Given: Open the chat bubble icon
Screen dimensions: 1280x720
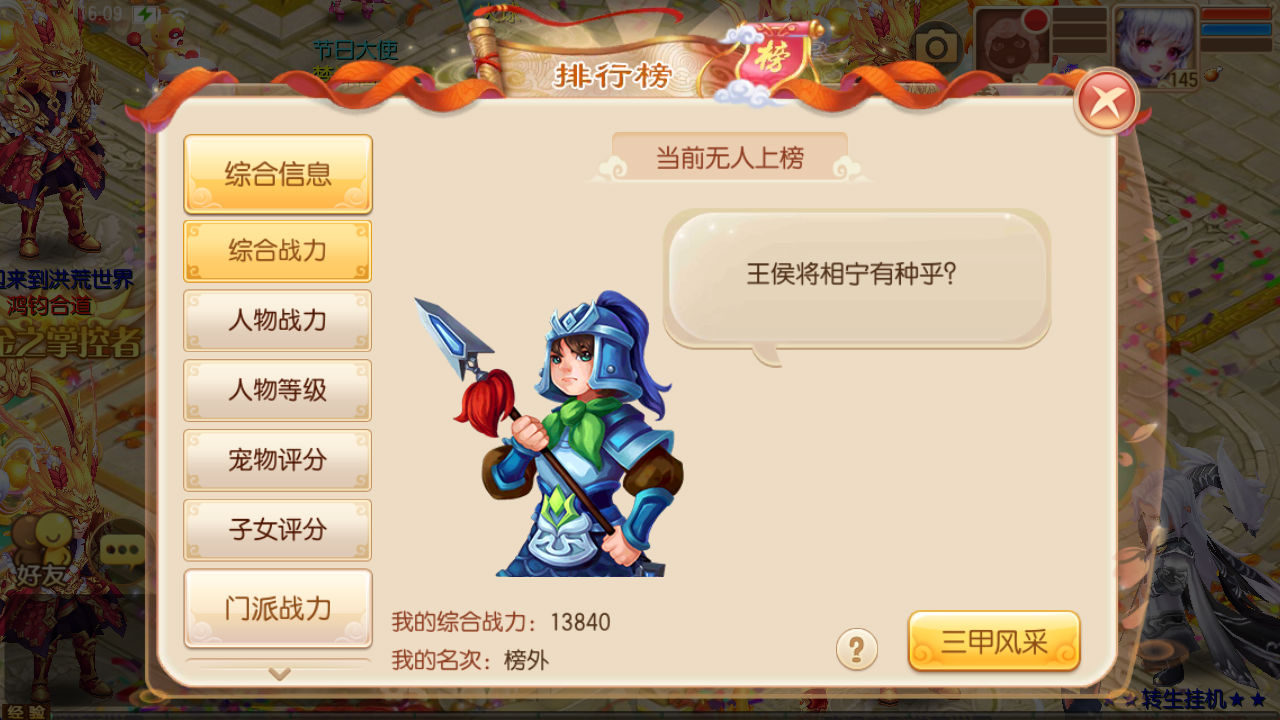Looking at the screenshot, I should [124, 550].
